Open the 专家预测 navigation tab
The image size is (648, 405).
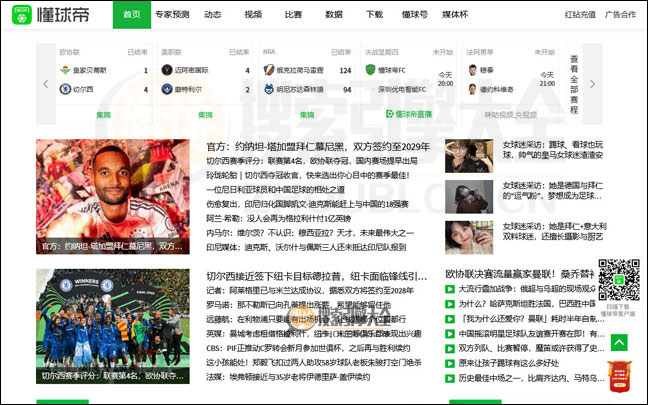[x=172, y=14]
